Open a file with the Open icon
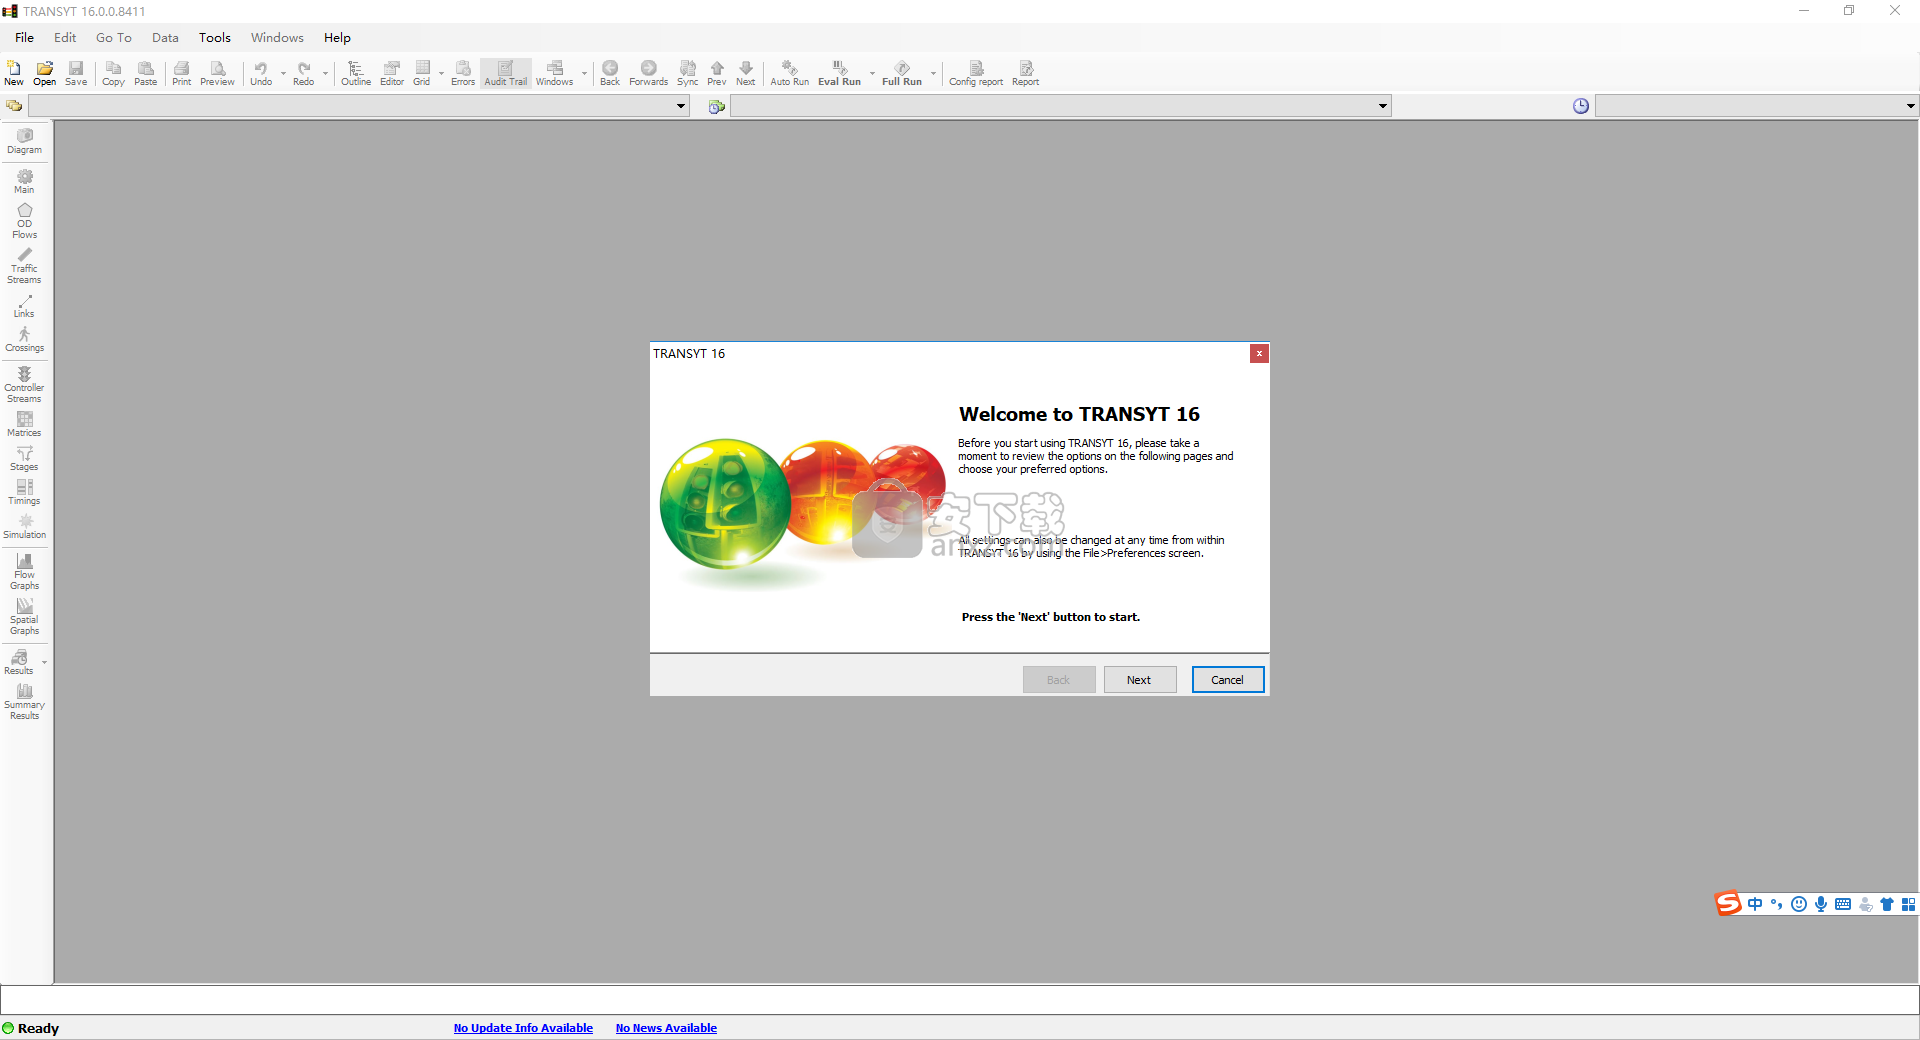 45,73
